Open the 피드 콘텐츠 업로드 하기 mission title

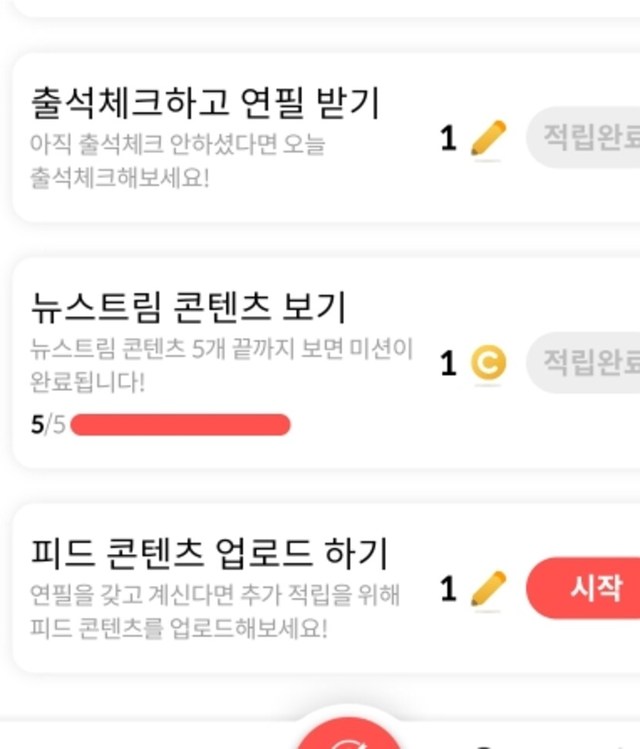209,553
